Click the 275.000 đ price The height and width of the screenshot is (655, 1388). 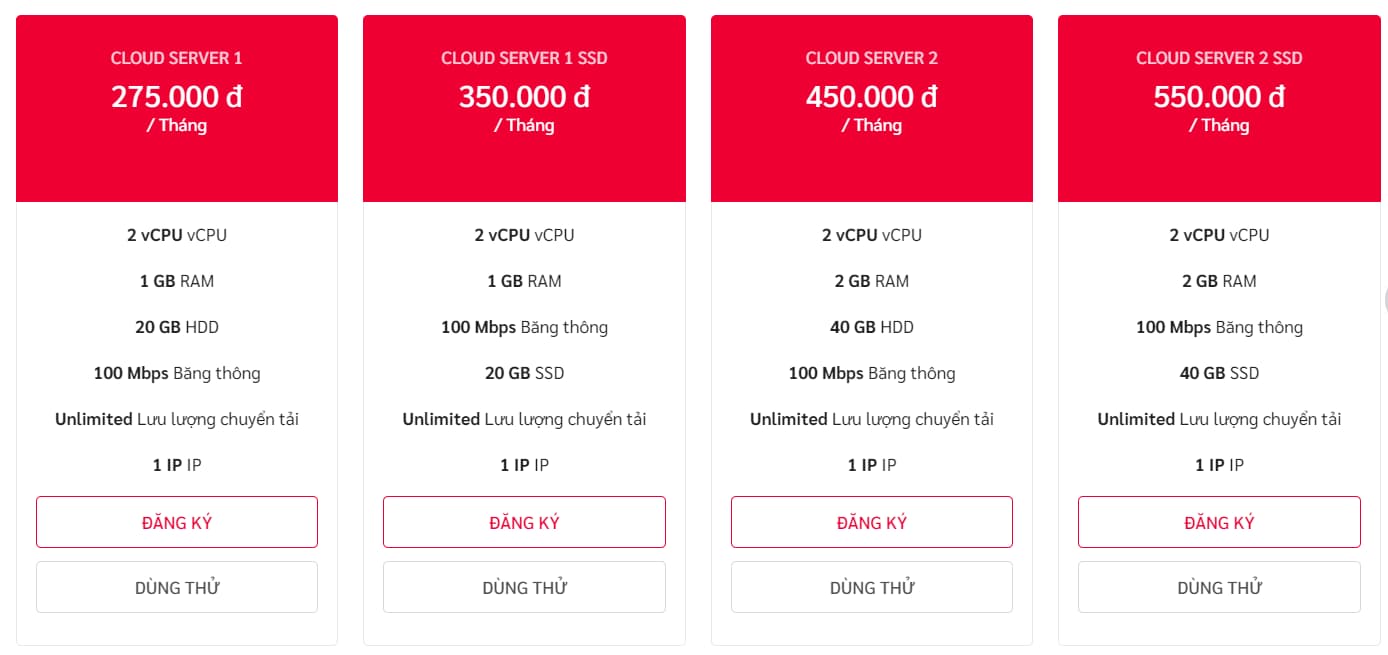(x=177, y=97)
